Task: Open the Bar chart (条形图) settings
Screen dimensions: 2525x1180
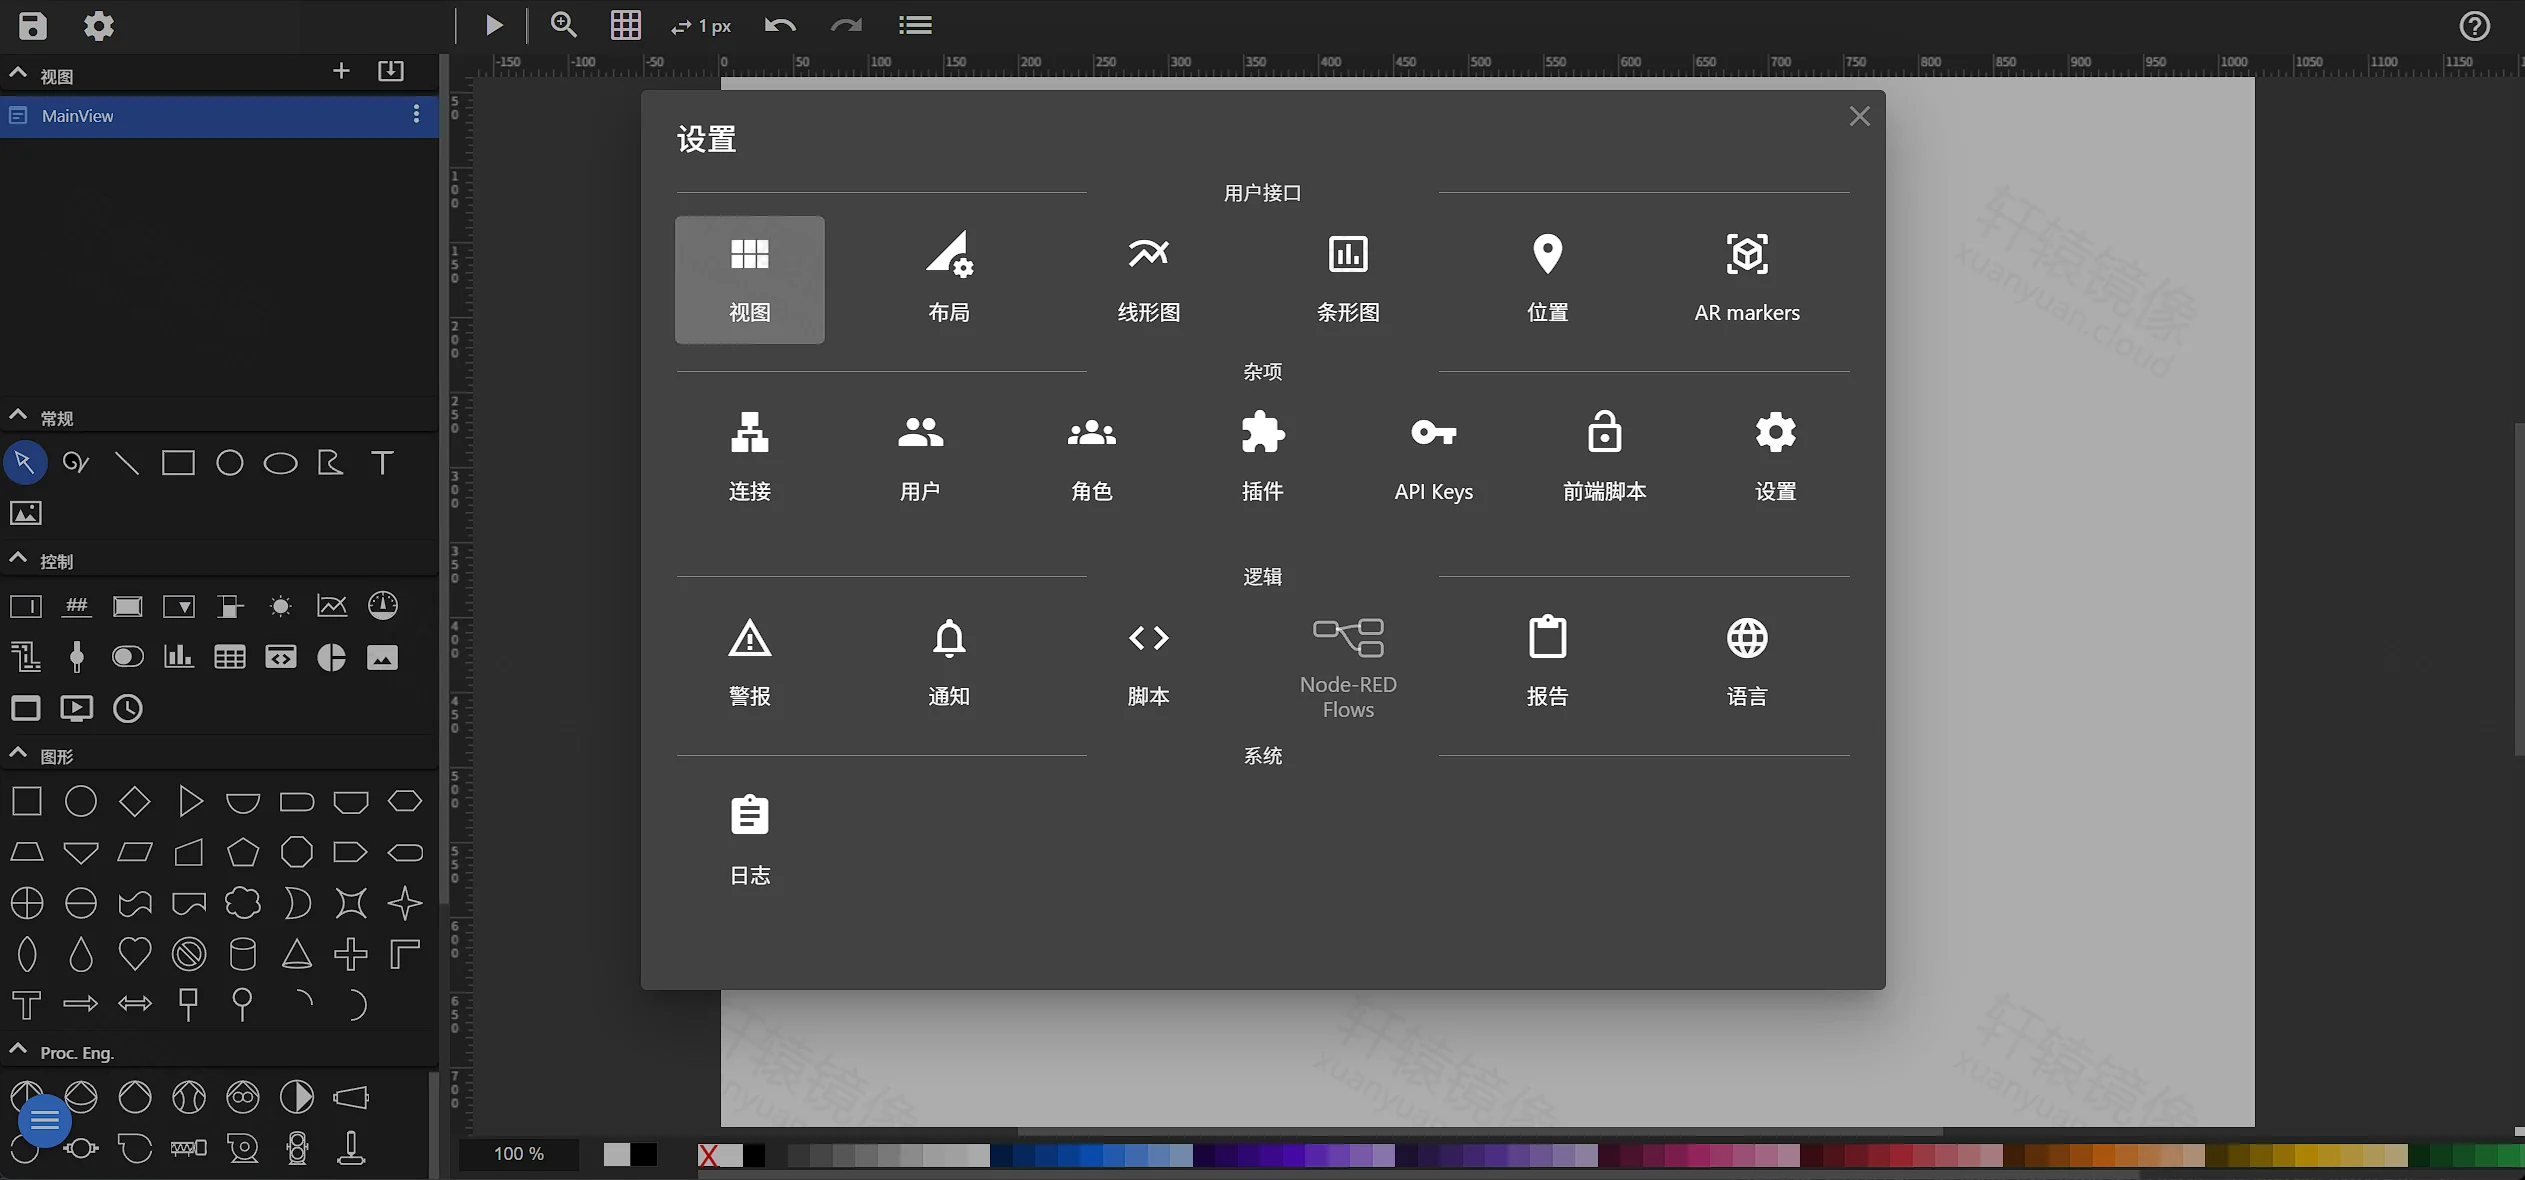Action: tap(1348, 280)
